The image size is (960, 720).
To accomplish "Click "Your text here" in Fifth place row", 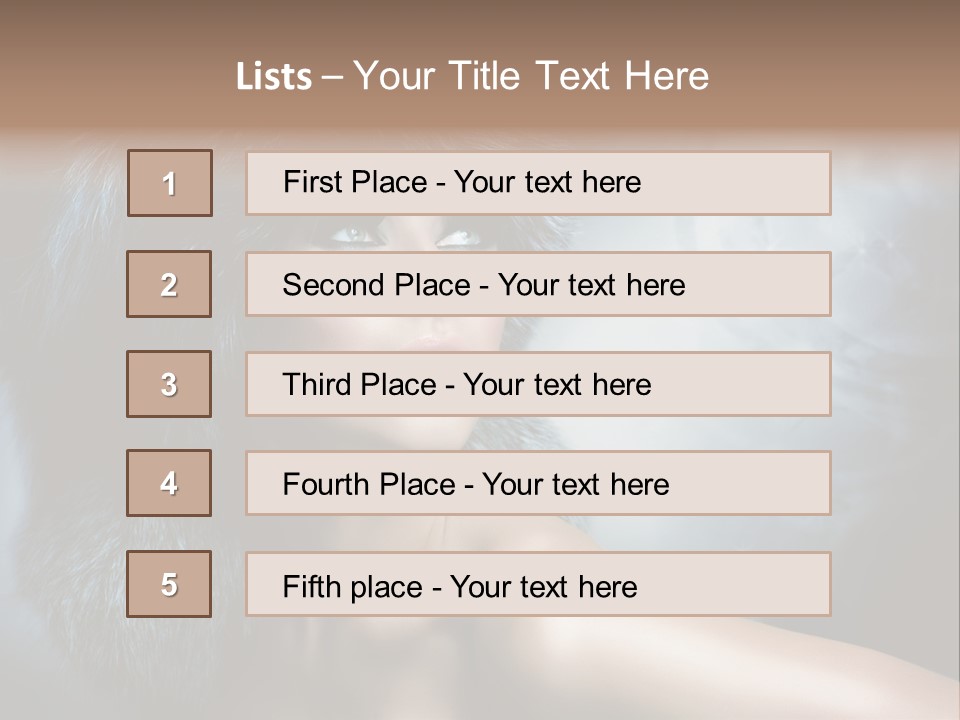I will 543,586.
